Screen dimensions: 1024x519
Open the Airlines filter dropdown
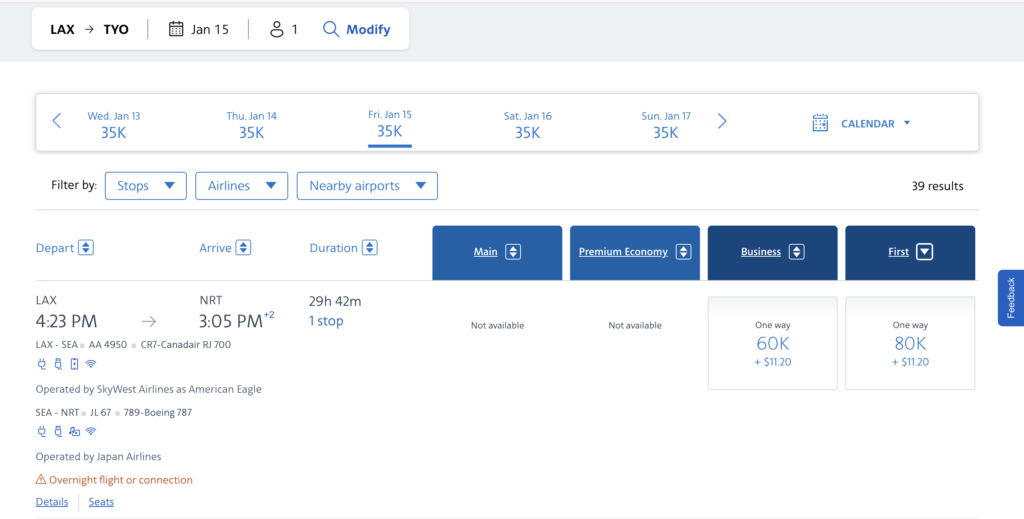(242, 186)
